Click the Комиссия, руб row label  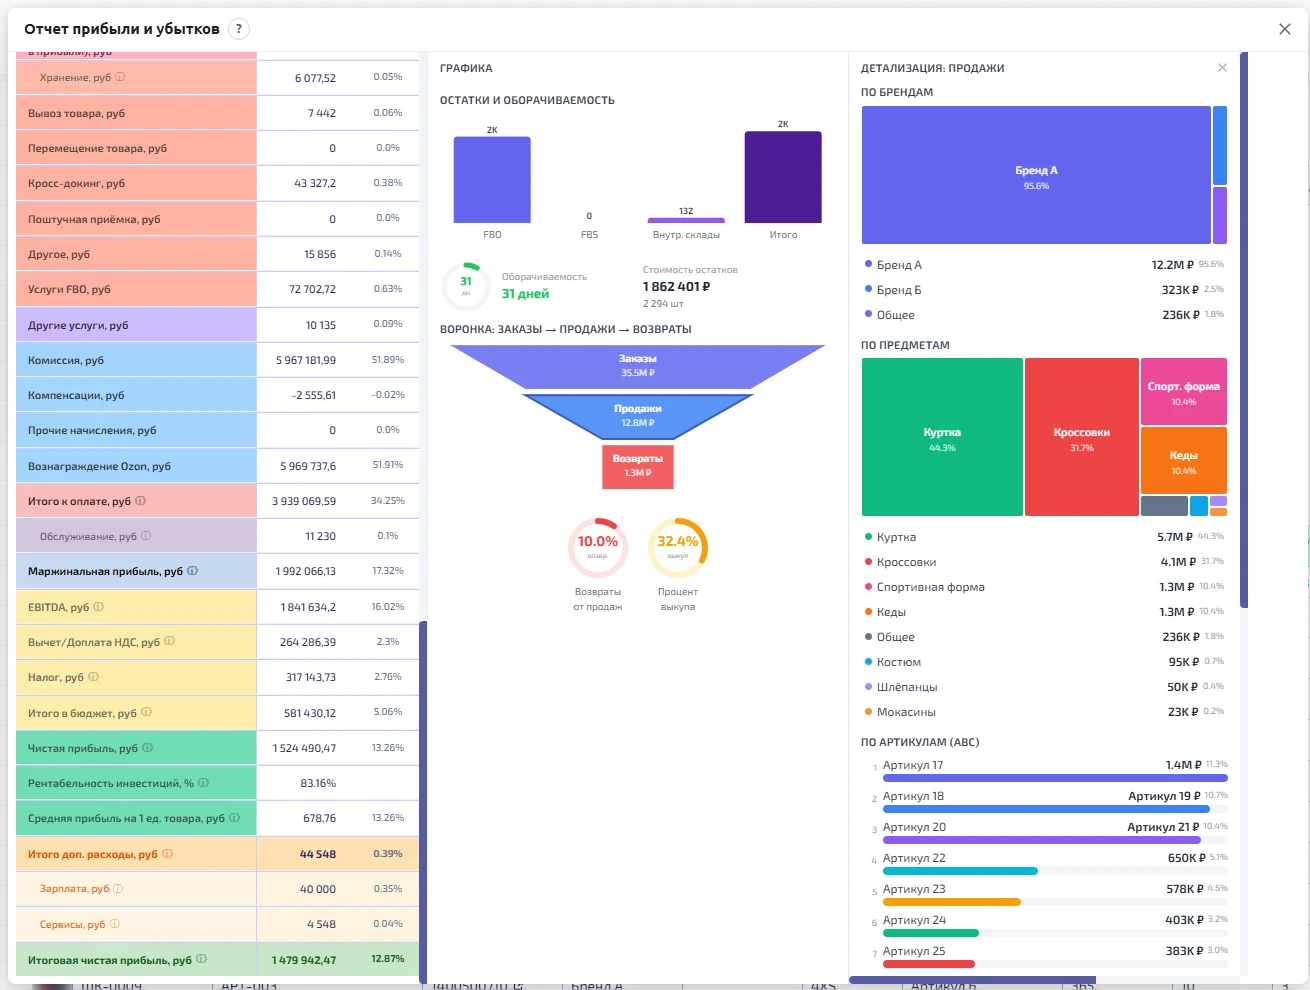66,360
